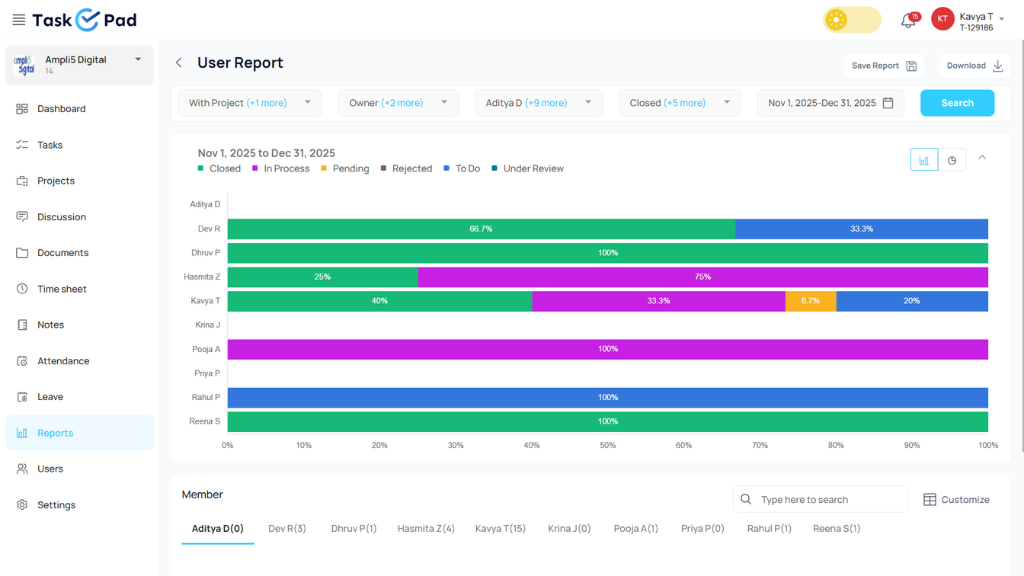Screen dimensions: 1024x576
Task: Toggle the Under Review legend series
Action: click(x=527, y=168)
